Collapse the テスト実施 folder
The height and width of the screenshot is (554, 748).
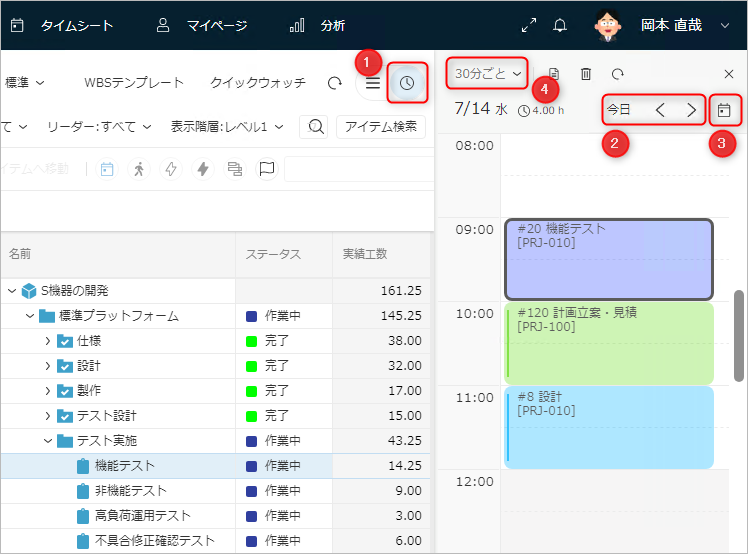tap(47, 441)
